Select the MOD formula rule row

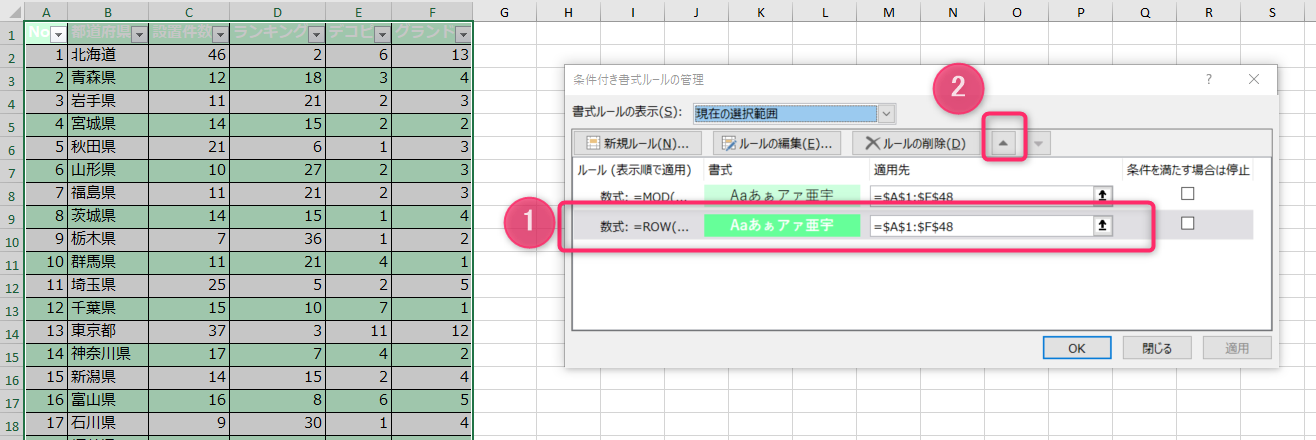point(640,196)
